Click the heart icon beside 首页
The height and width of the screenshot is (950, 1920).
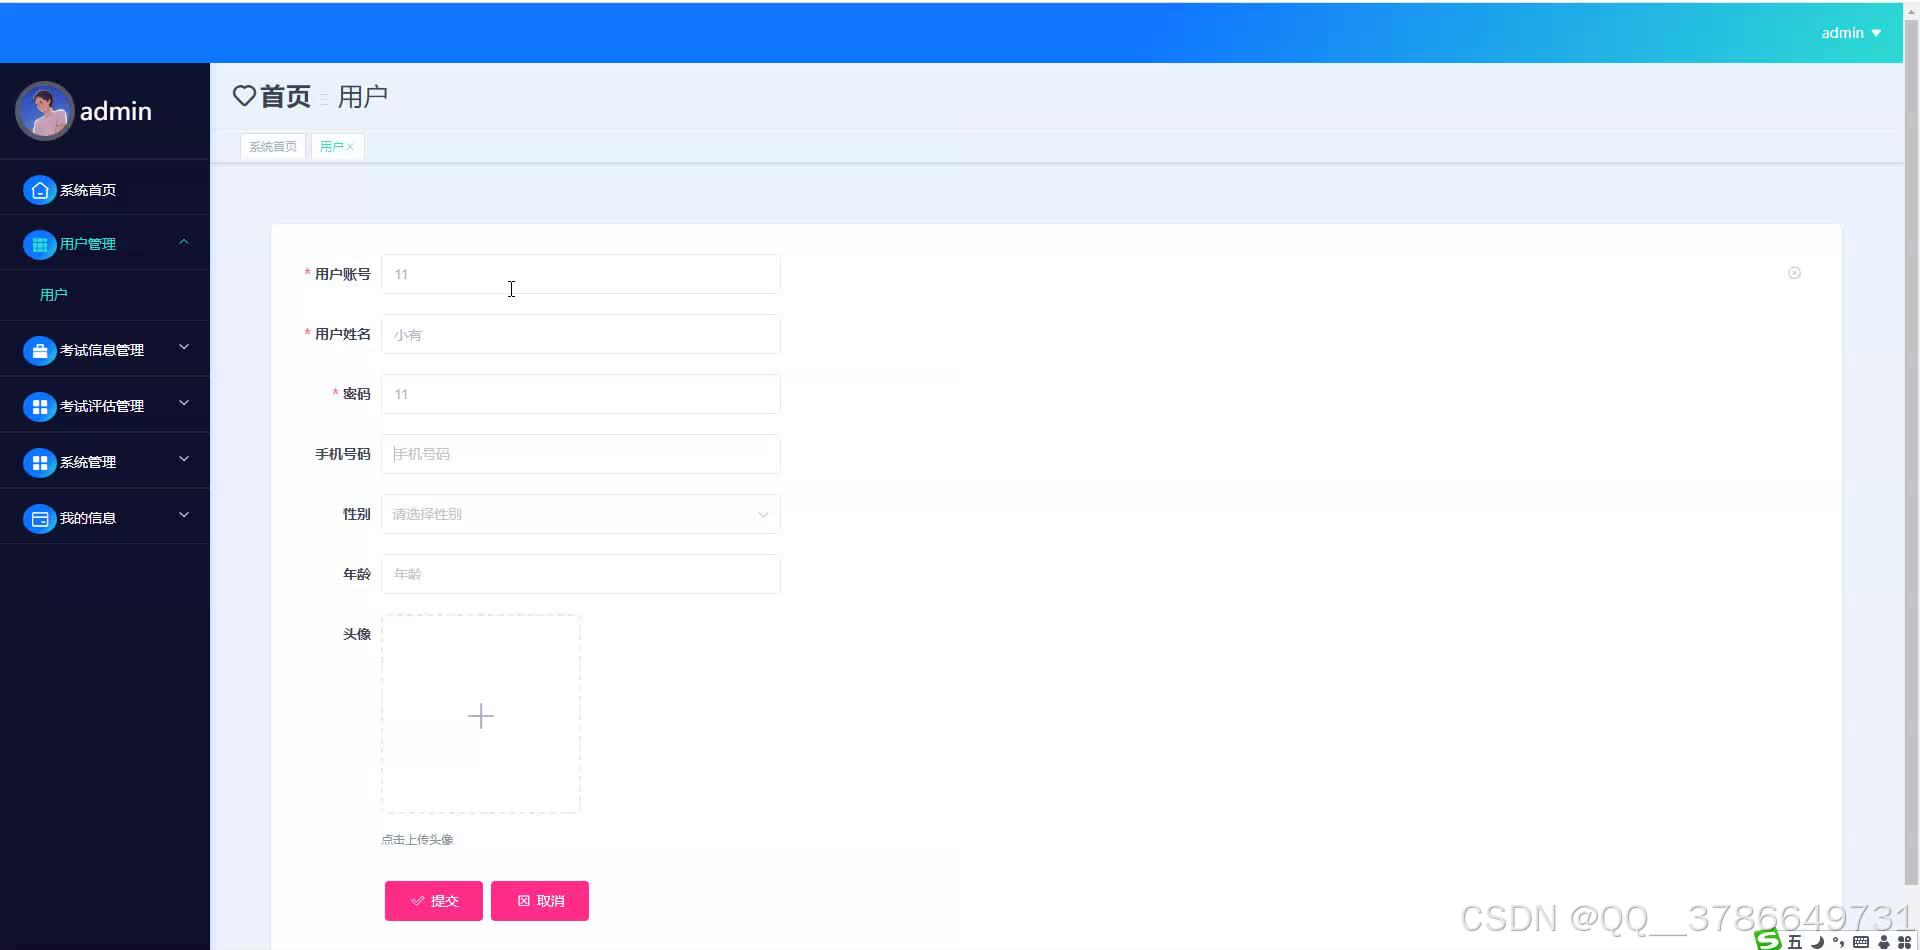[x=244, y=96]
